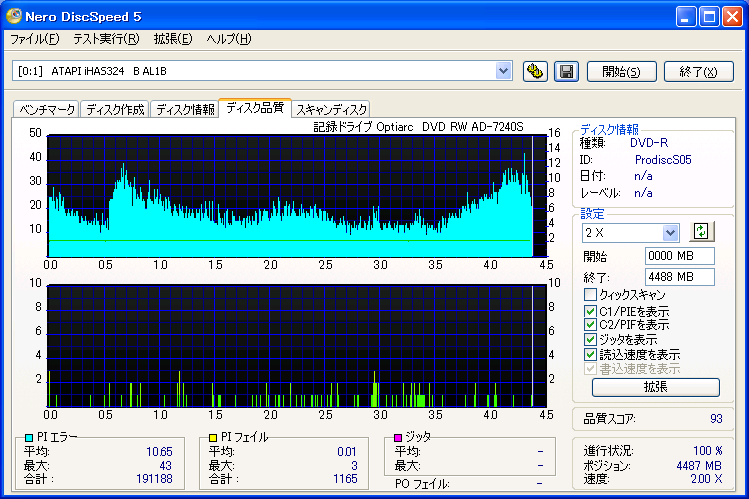Click the progress value 100 %
The height and width of the screenshot is (499, 749).
[x=707, y=451]
